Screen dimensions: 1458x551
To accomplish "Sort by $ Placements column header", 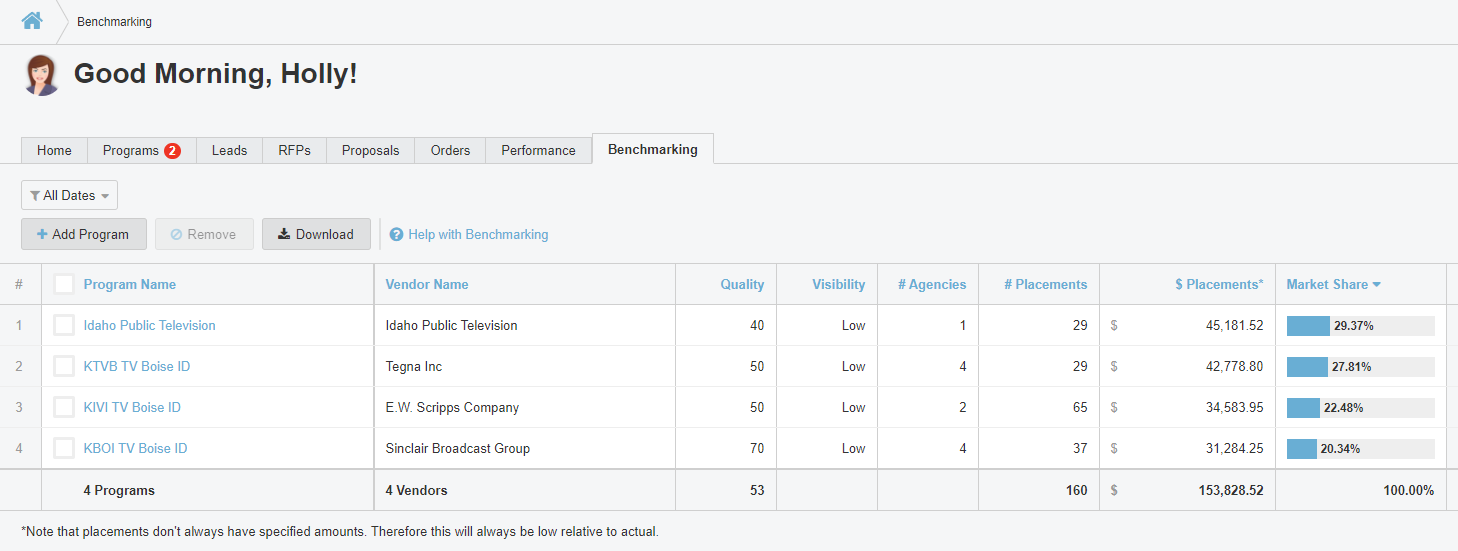I will pos(1219,284).
